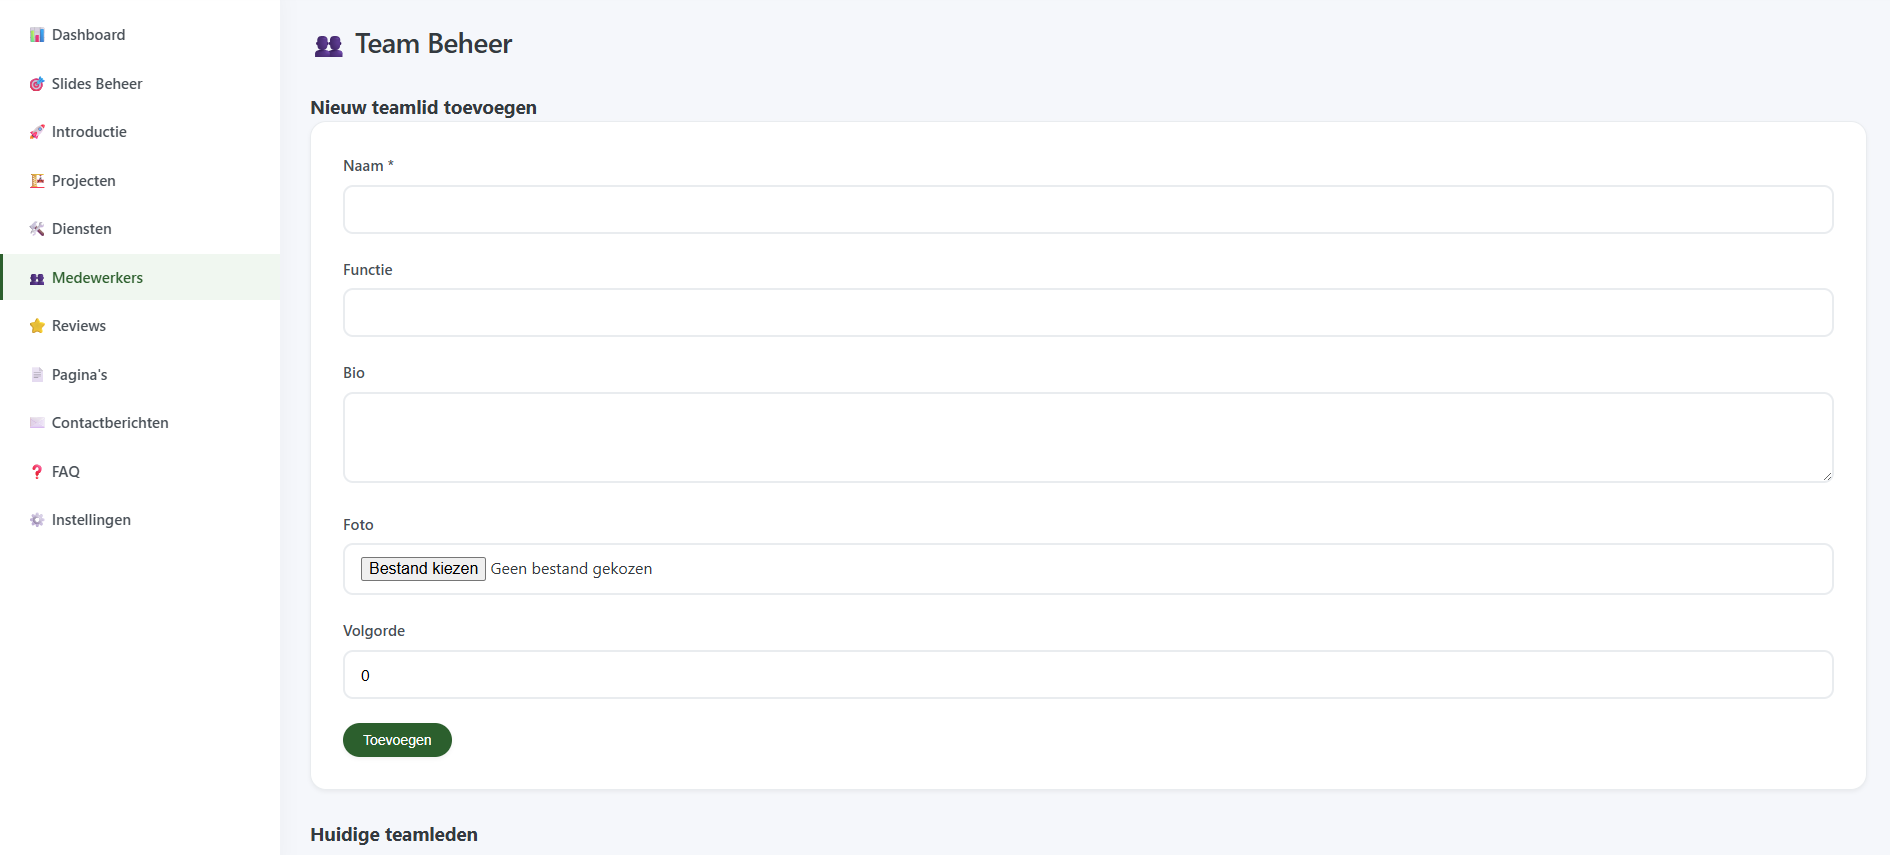Click the 'Foto' label
Image resolution: width=1890 pixels, height=855 pixels.
[358, 525]
